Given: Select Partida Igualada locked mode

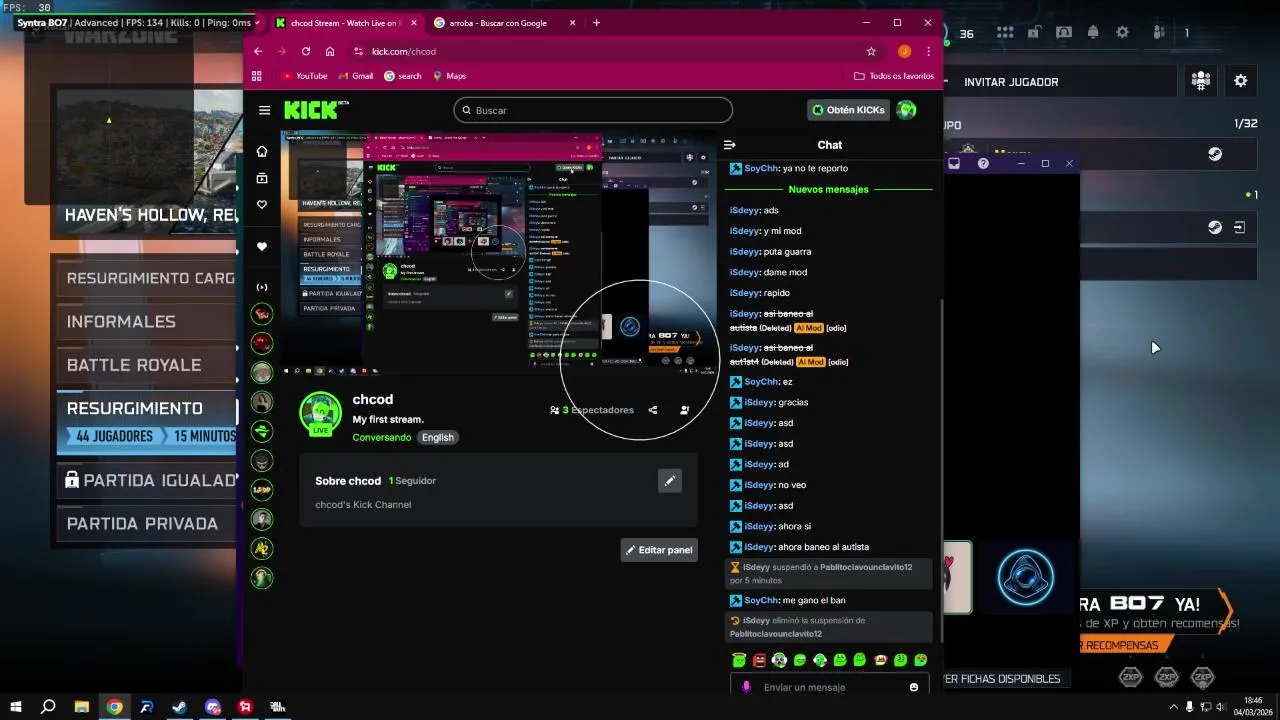Looking at the screenshot, I should [147, 480].
